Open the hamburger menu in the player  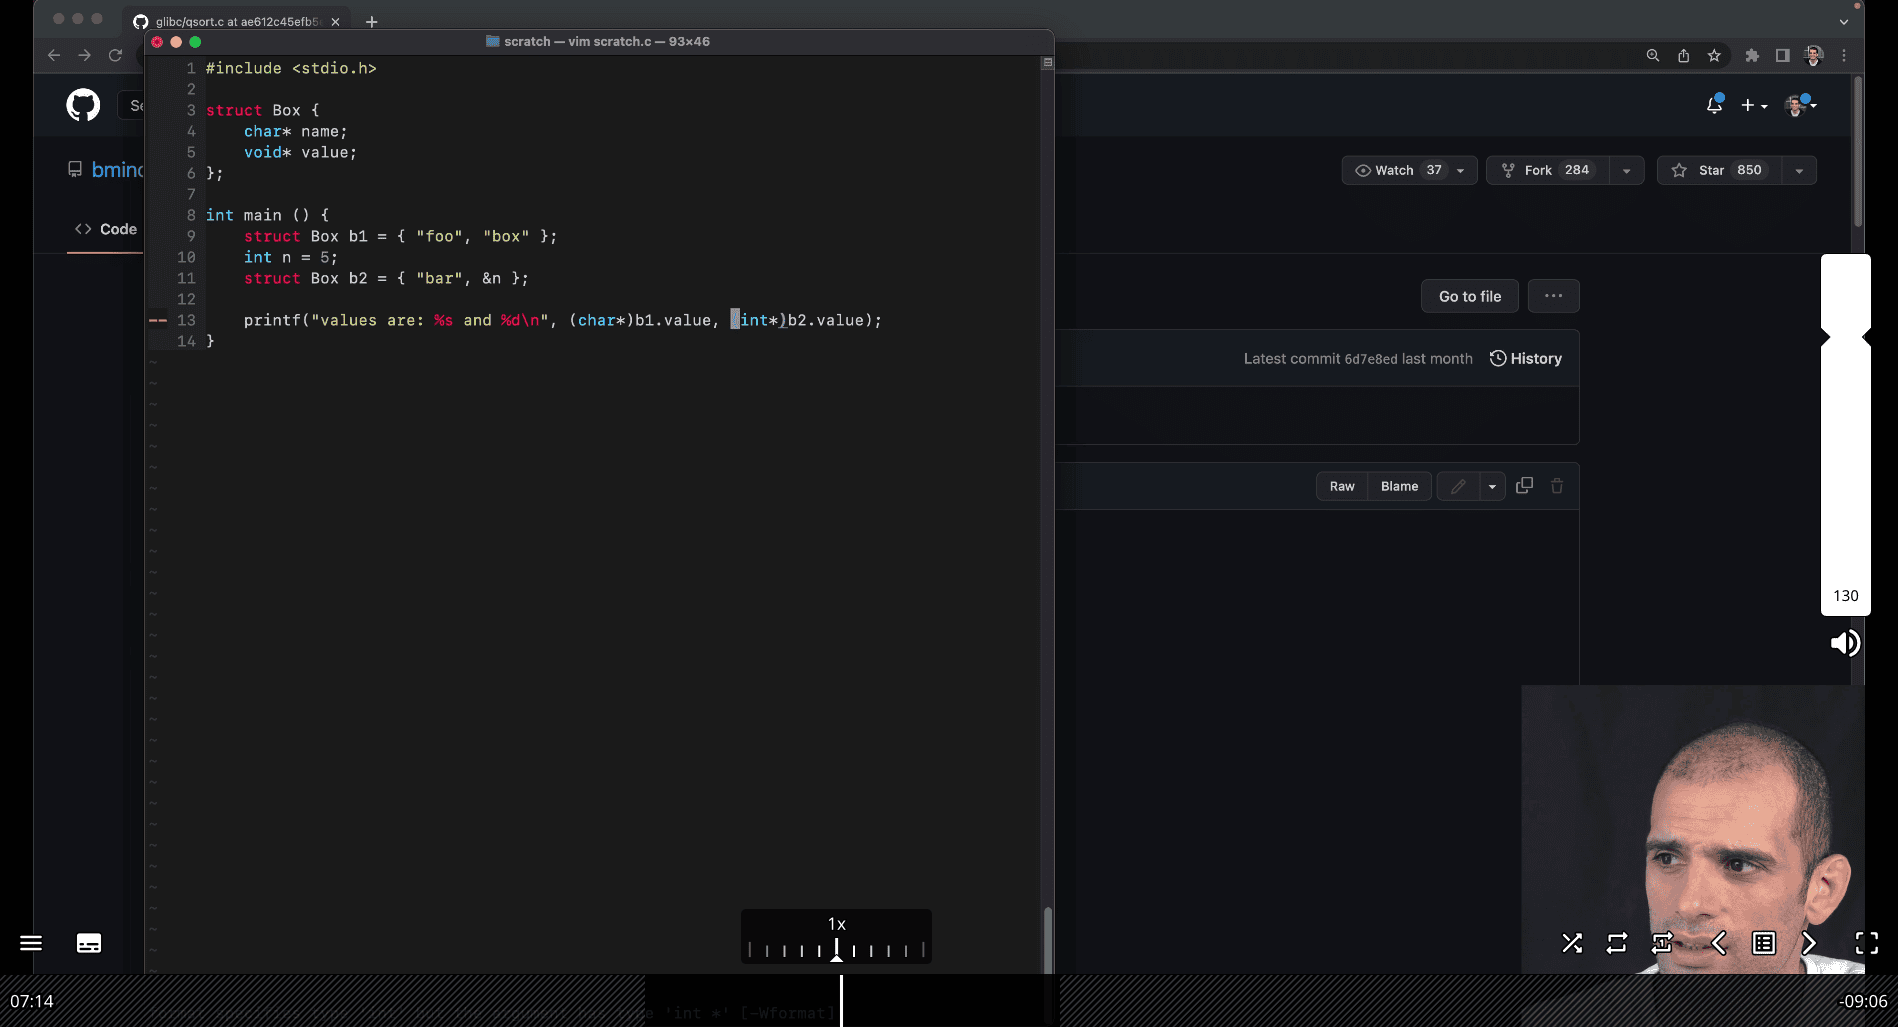pyautogui.click(x=31, y=943)
